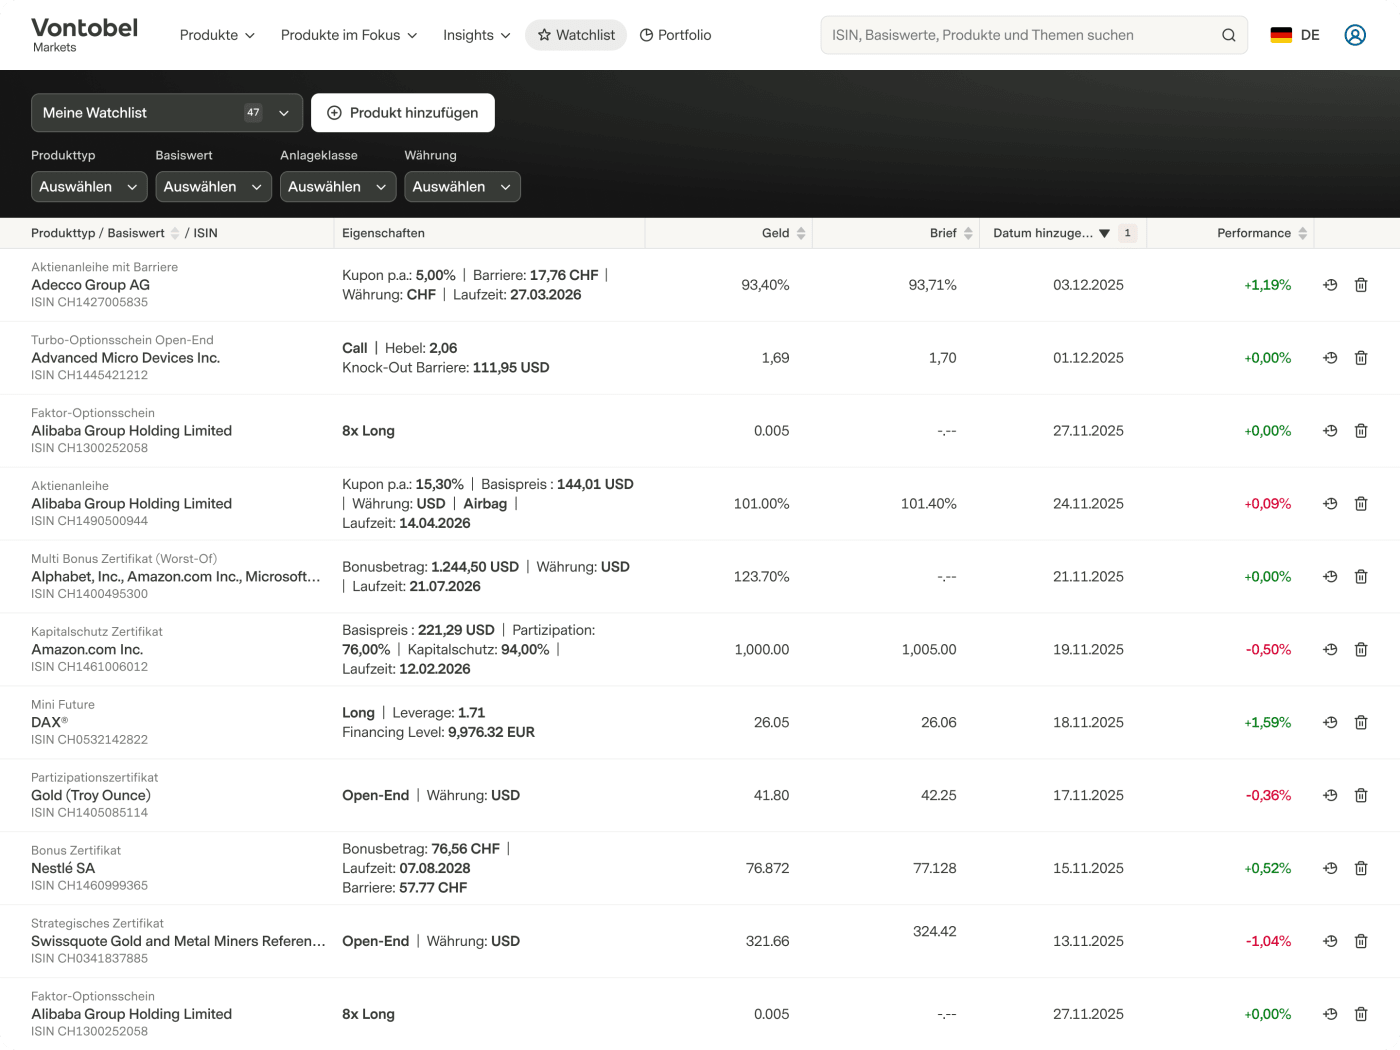Go to the Watchlist tab

click(x=576, y=35)
